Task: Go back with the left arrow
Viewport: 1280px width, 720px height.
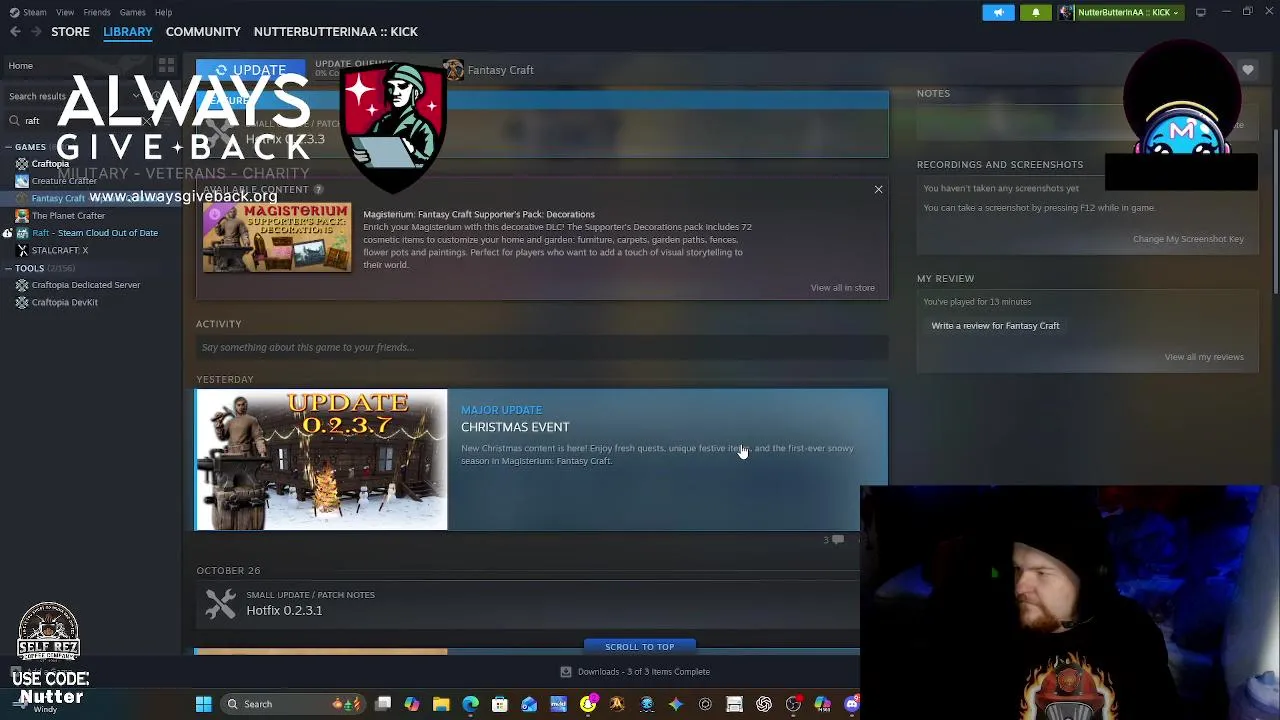Action: click(15, 31)
